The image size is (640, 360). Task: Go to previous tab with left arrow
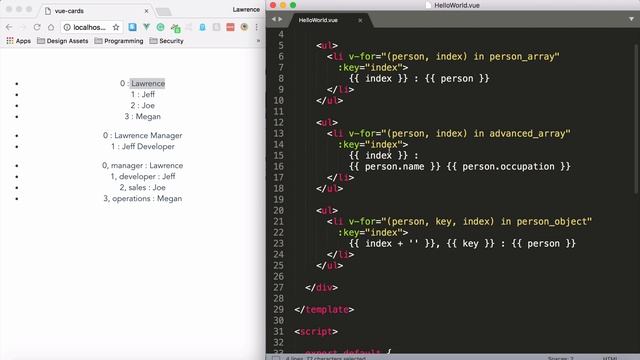tap(274, 19)
